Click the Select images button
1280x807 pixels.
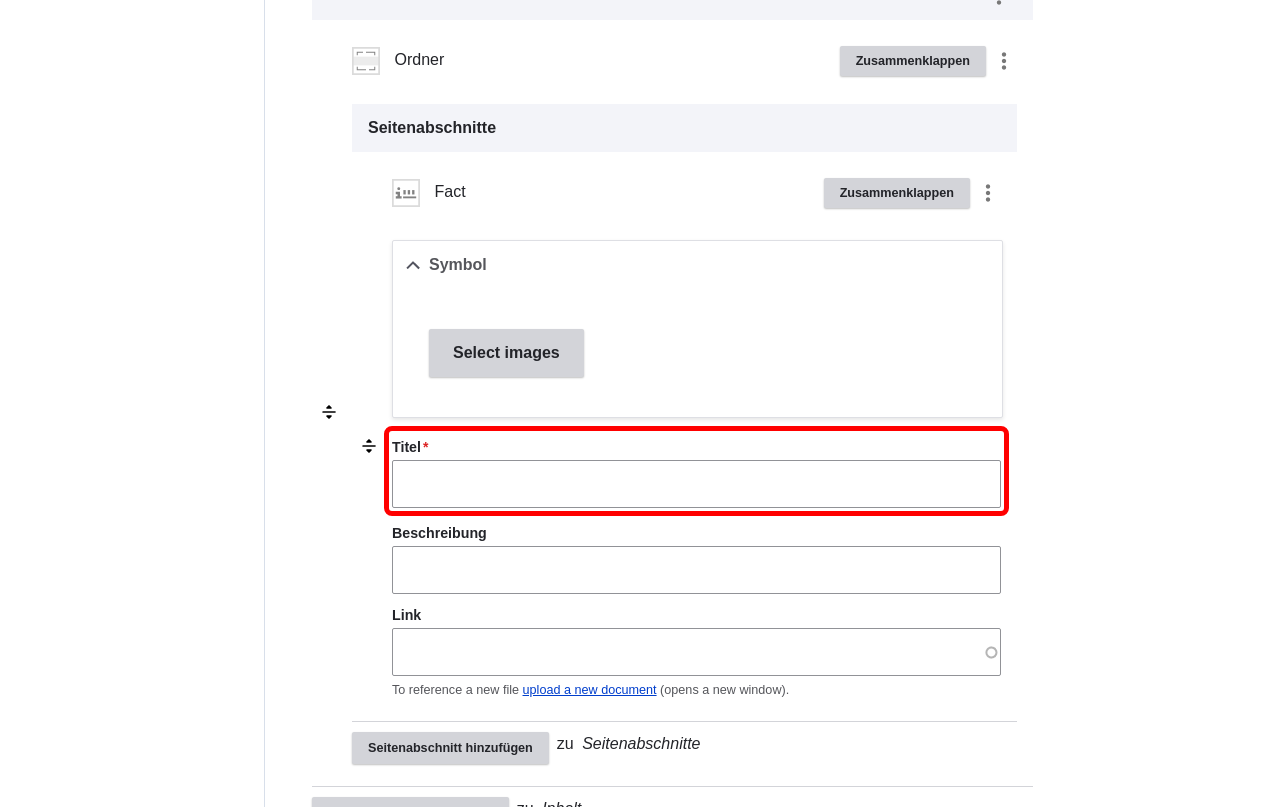click(506, 353)
